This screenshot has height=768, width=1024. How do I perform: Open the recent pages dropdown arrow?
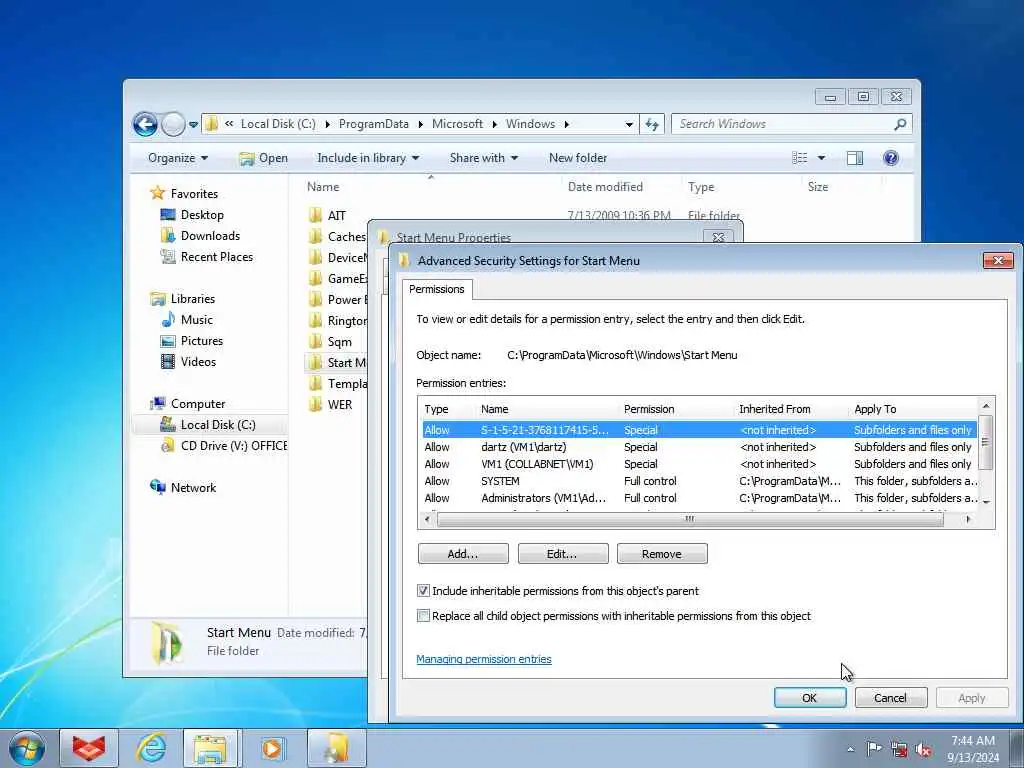click(x=193, y=124)
